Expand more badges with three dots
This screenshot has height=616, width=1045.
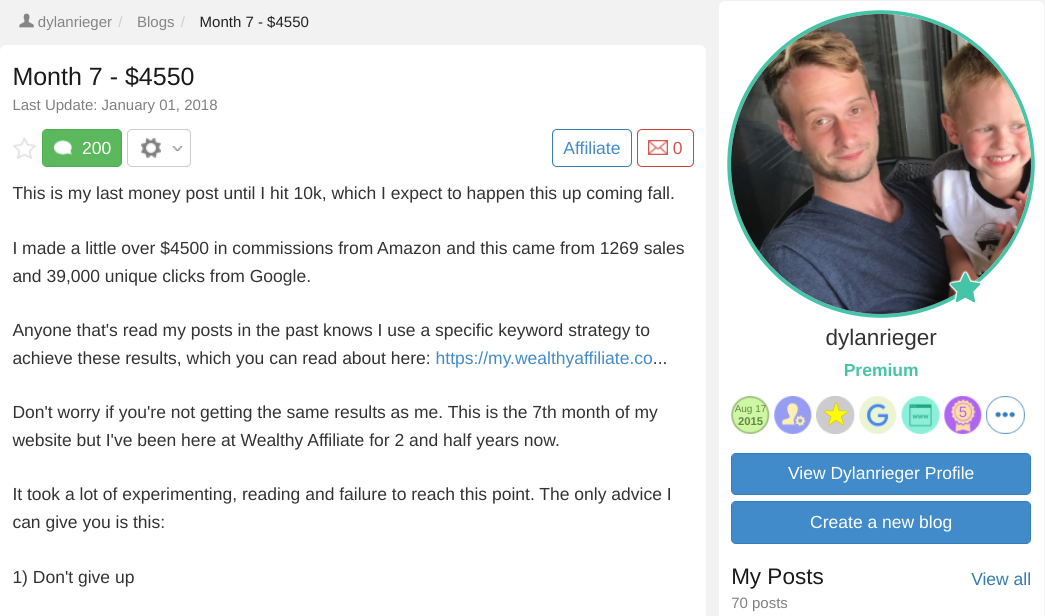coord(1005,415)
